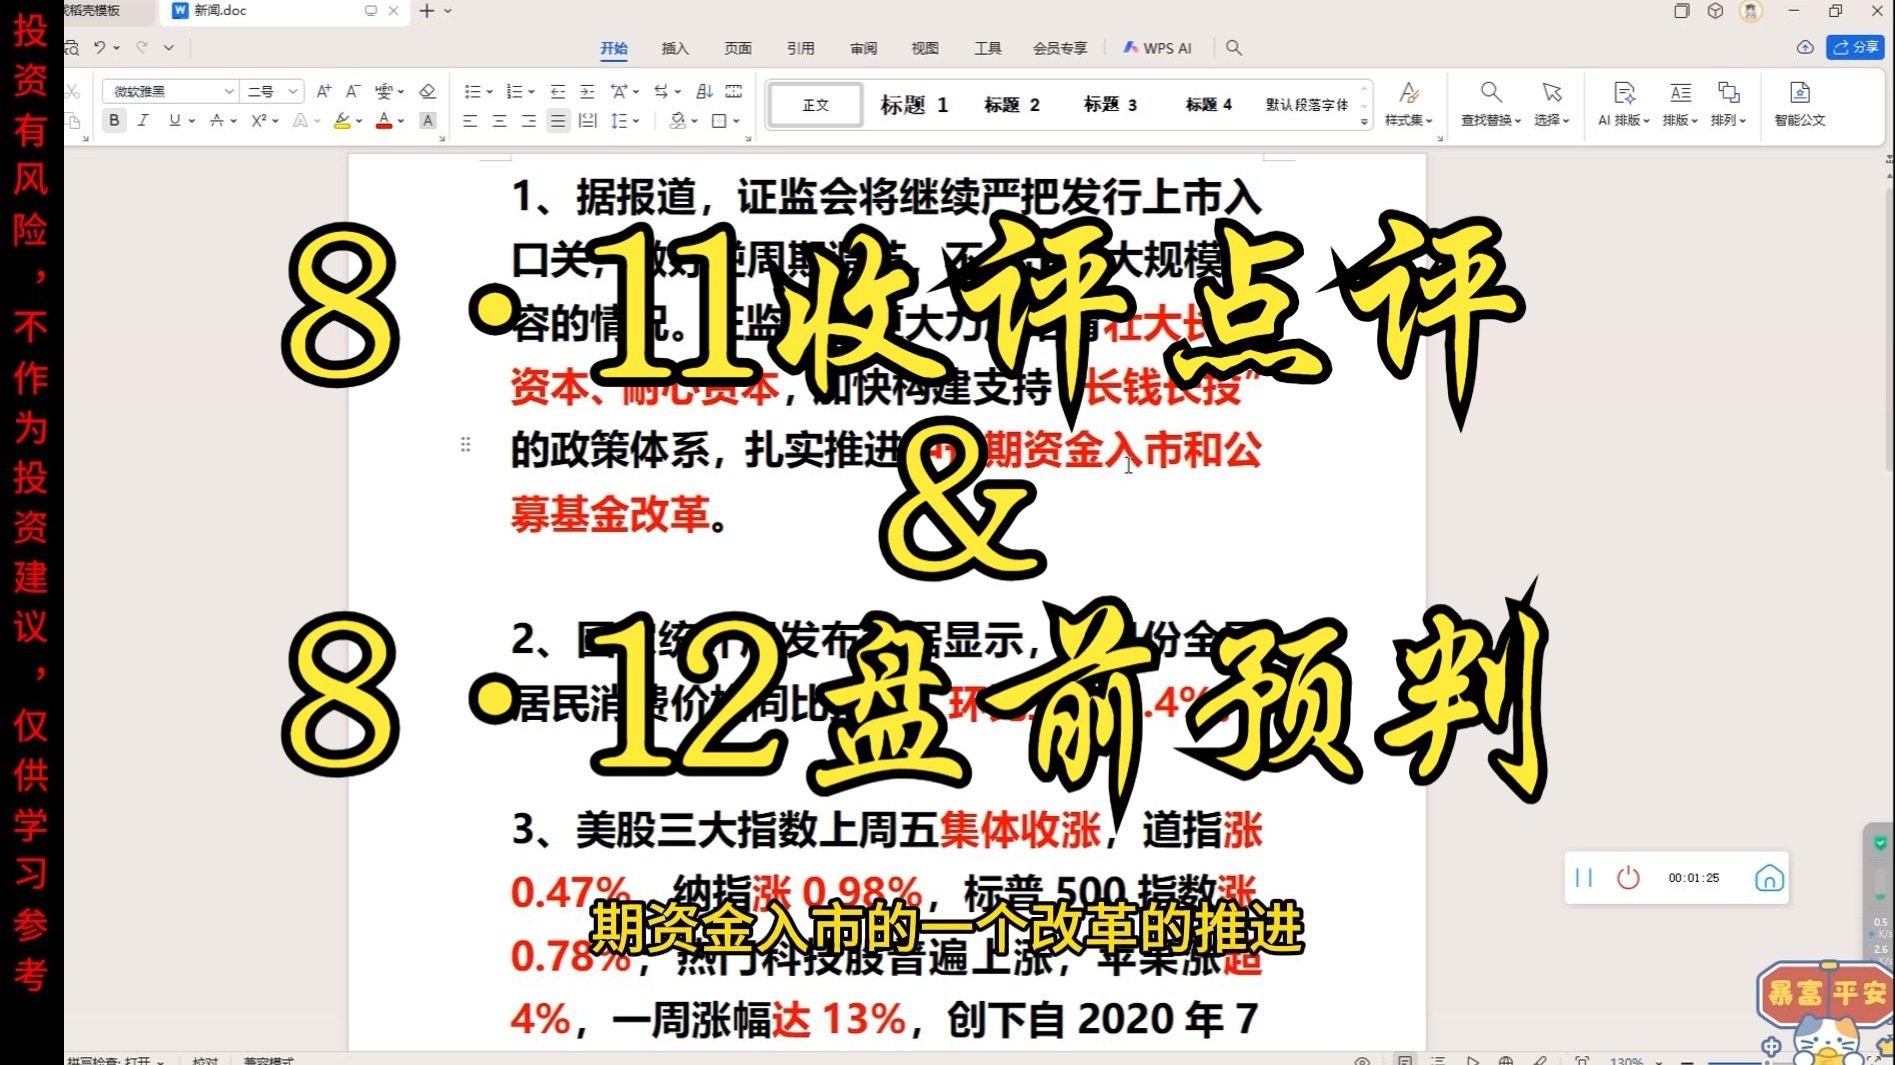
Task: Click the Select tool icon
Action: 1552,105
